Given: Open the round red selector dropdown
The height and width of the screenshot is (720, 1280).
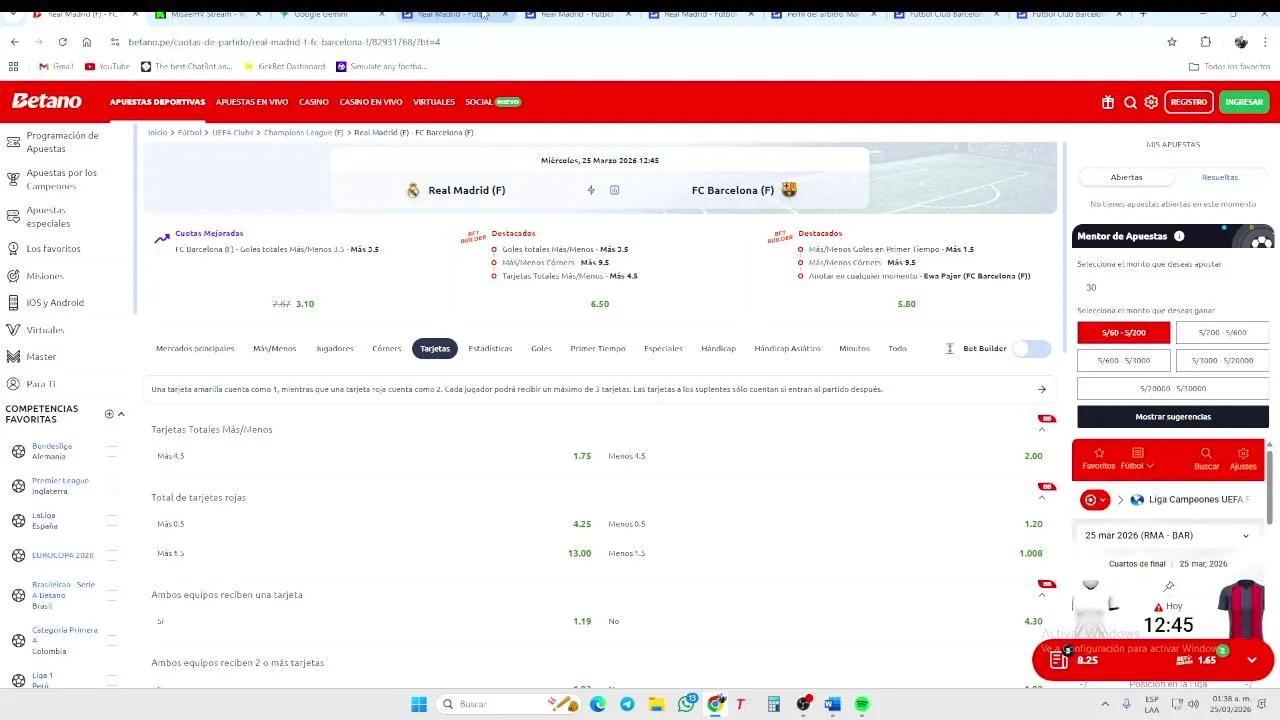Looking at the screenshot, I should (1096, 499).
